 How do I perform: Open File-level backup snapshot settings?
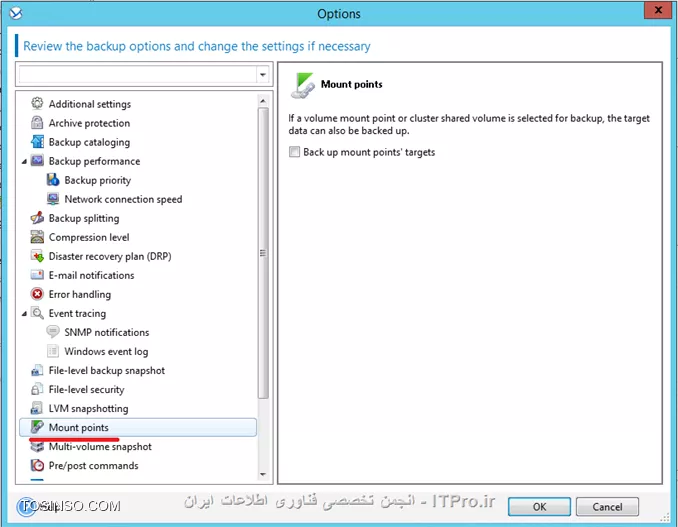107,370
